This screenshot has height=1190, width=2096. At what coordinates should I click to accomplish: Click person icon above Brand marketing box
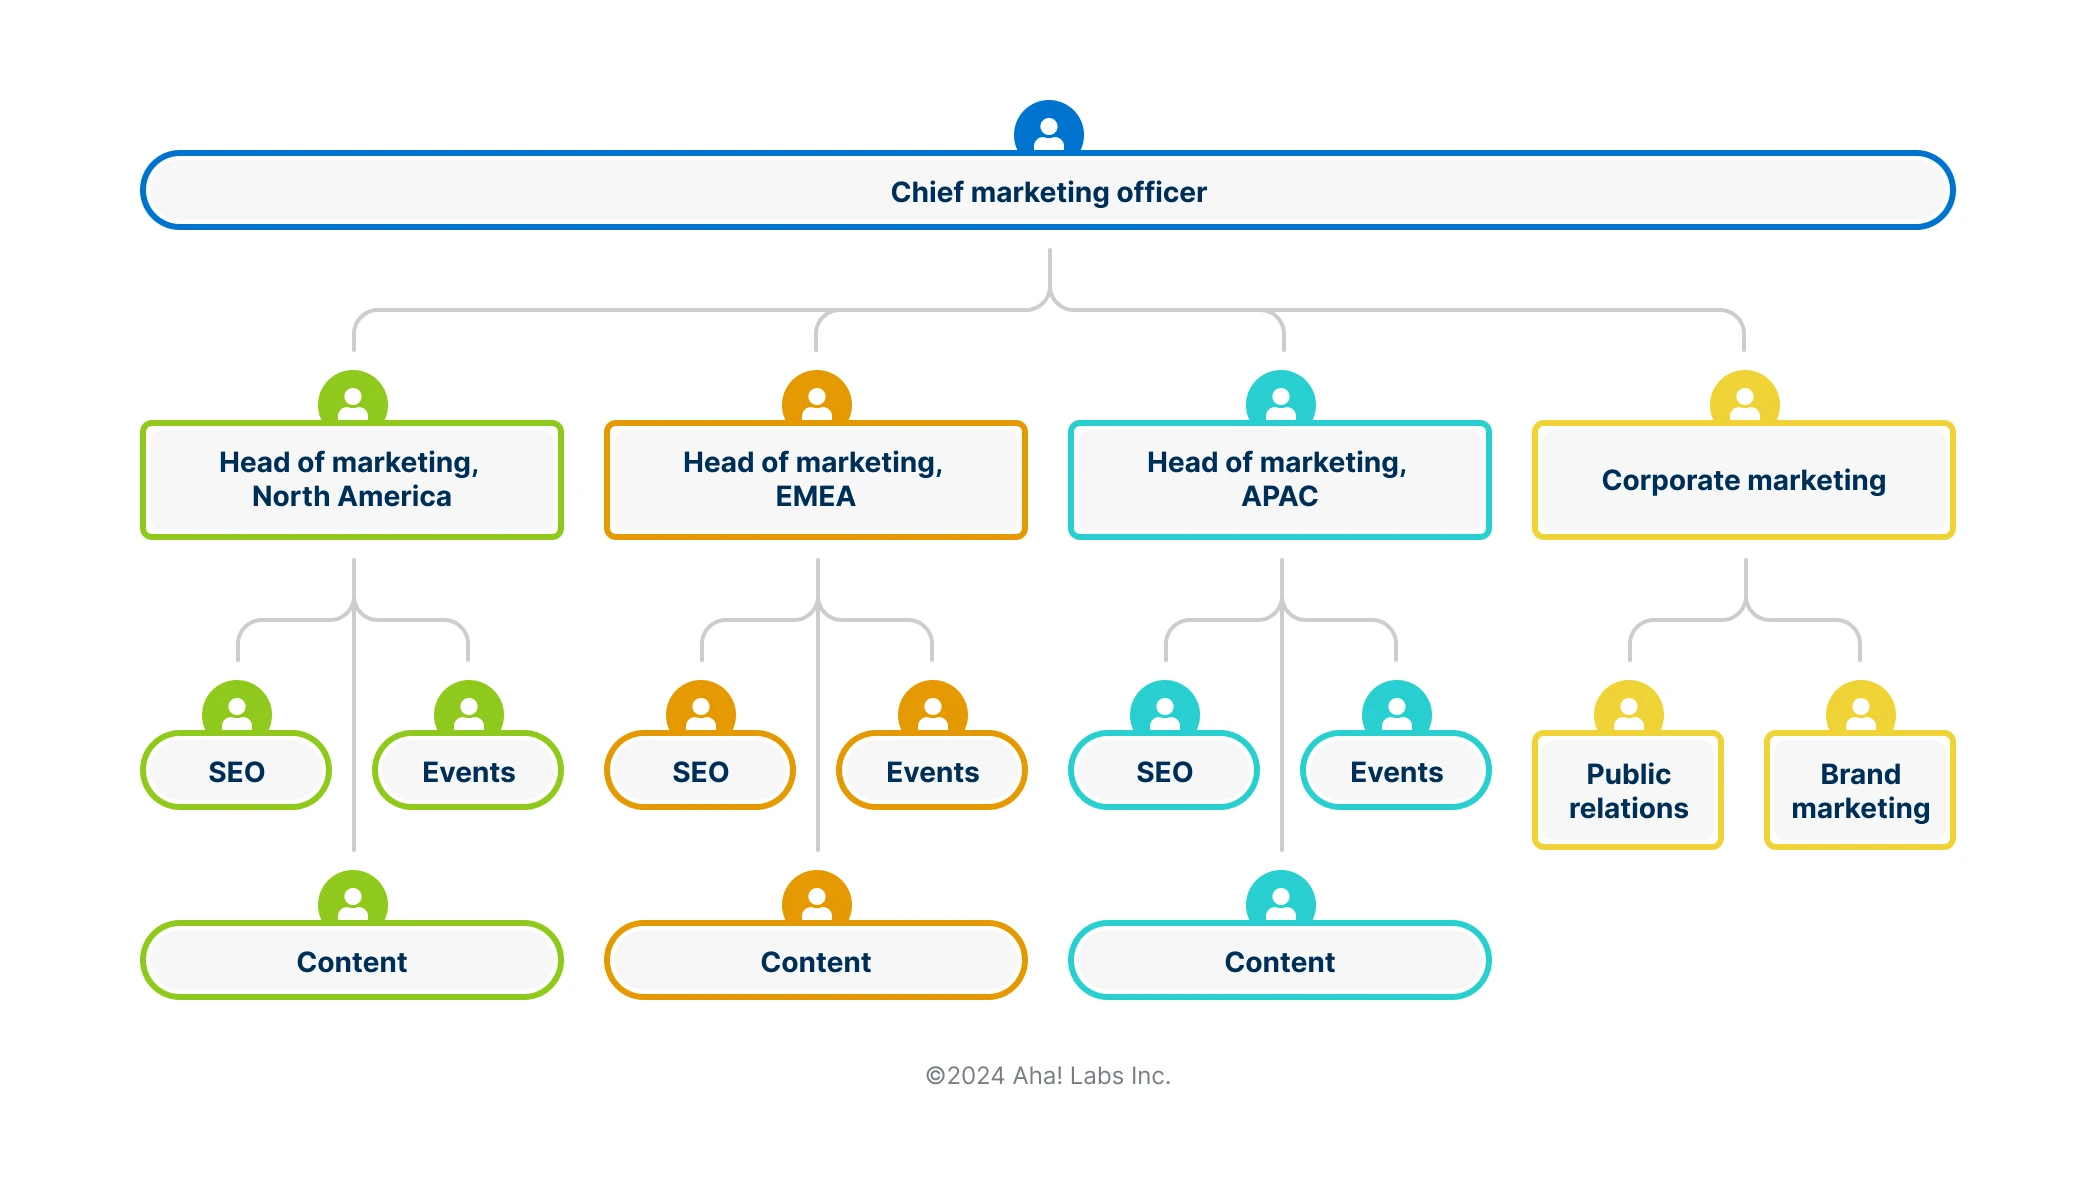coord(1860,708)
